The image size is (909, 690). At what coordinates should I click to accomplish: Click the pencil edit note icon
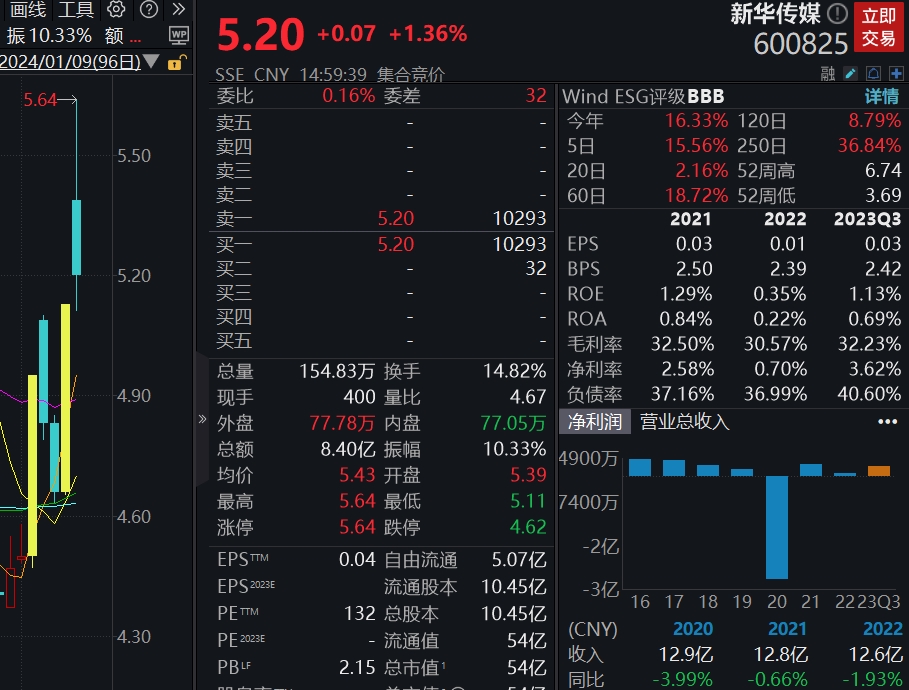[x=851, y=73]
